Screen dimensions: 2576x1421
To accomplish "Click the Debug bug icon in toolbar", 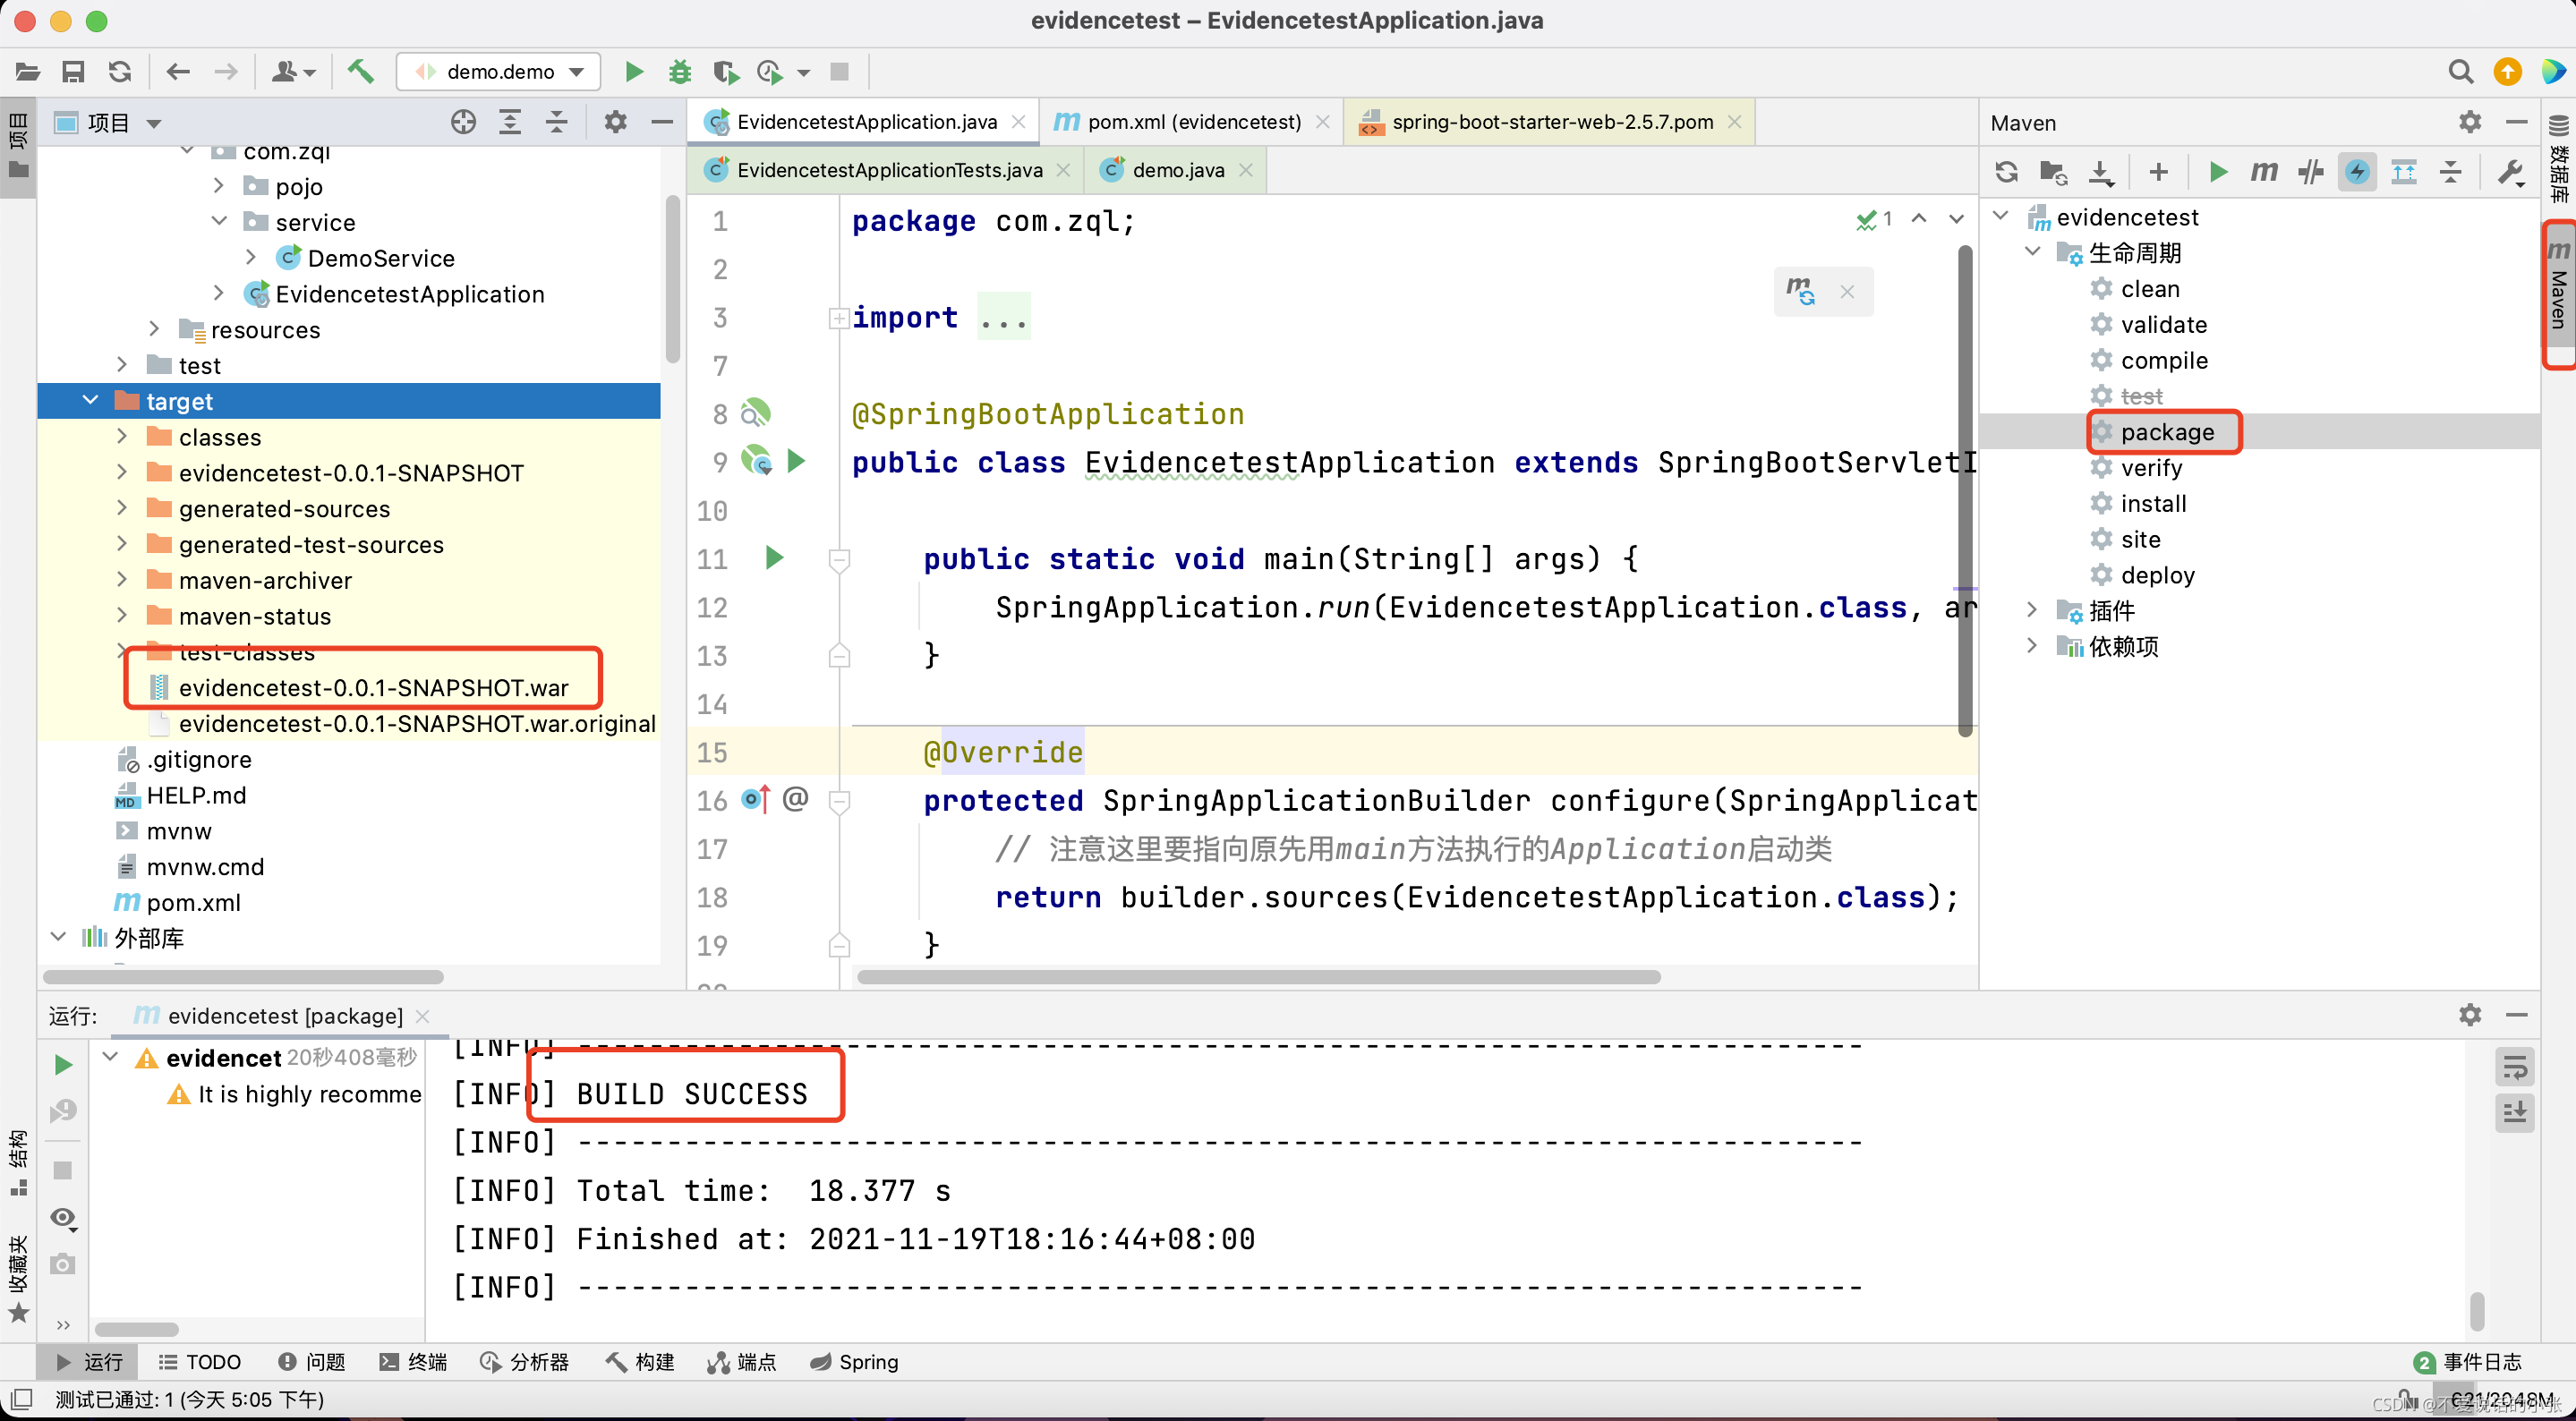I will 680,71.
